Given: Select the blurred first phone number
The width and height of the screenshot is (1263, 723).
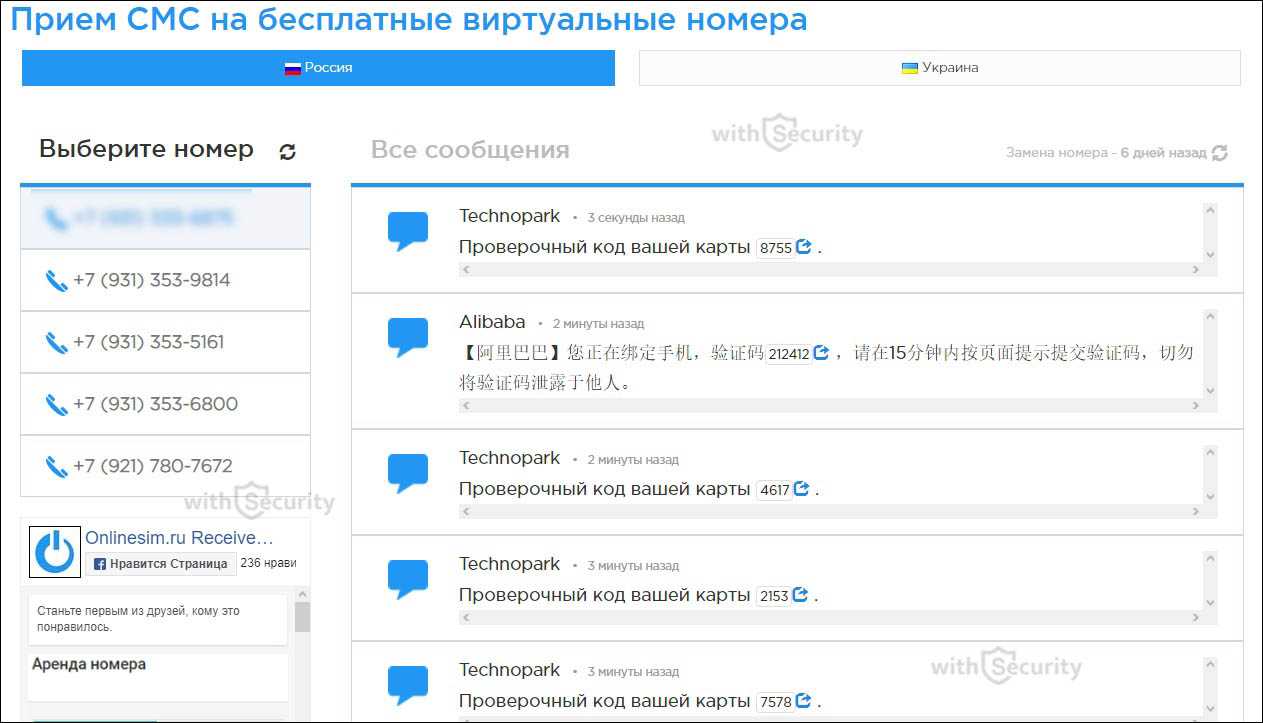Looking at the screenshot, I should 166,218.
